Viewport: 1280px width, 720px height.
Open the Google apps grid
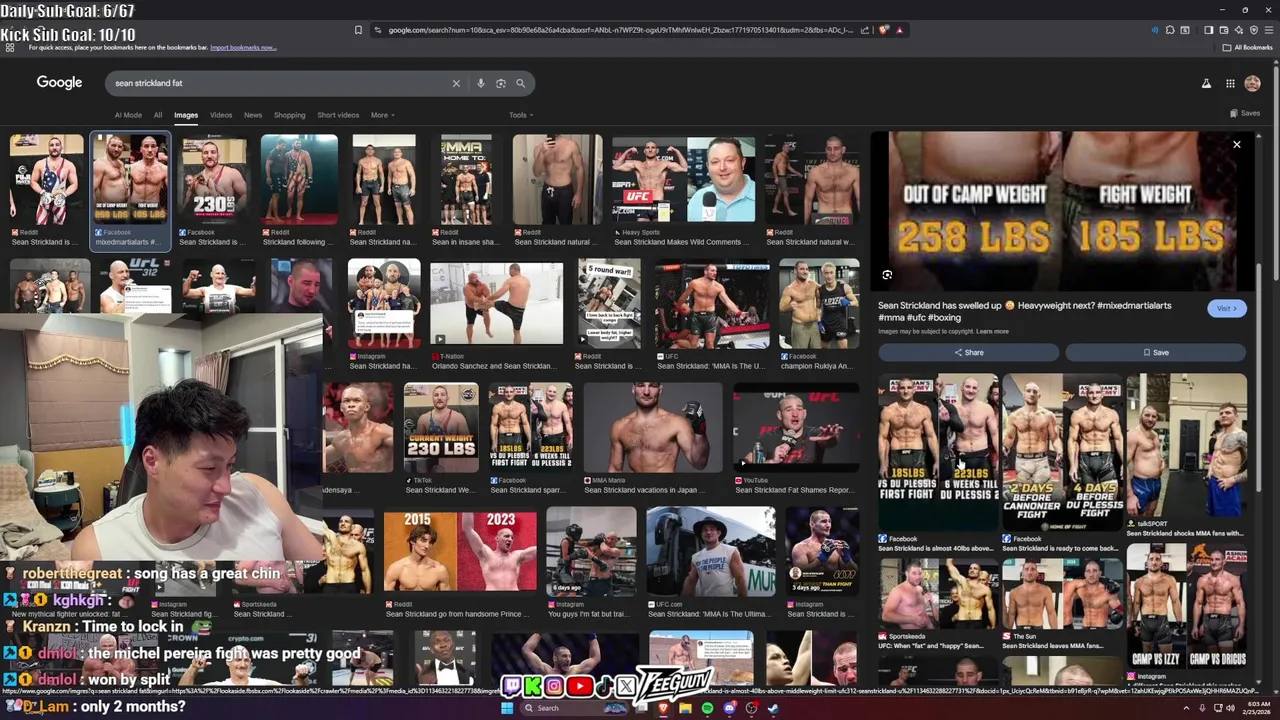pos(1230,83)
